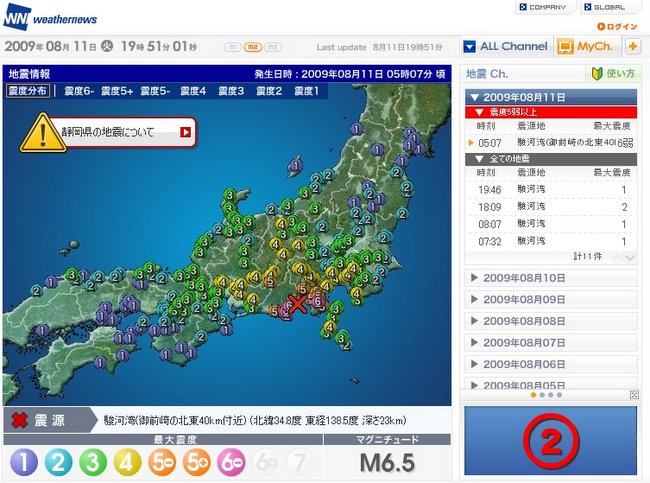The height and width of the screenshot is (483, 650).
Task: Expand the 2009年08月08日 section
Action: pyautogui.click(x=551, y=321)
